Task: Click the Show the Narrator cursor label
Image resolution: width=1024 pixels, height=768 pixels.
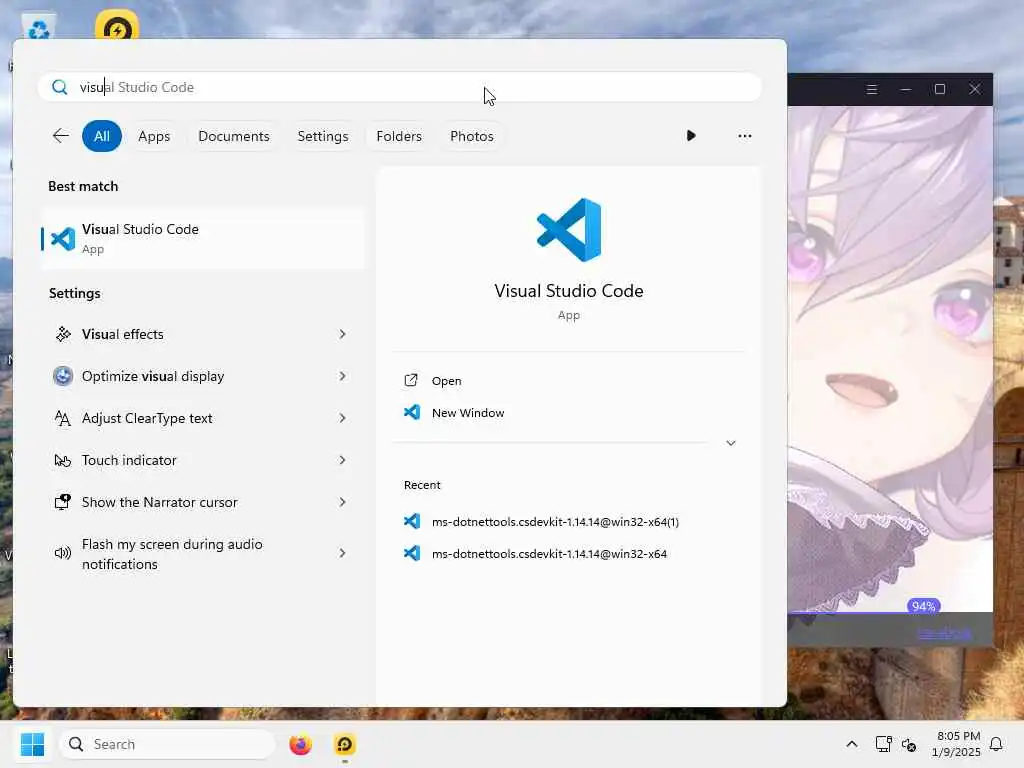Action: click(159, 502)
